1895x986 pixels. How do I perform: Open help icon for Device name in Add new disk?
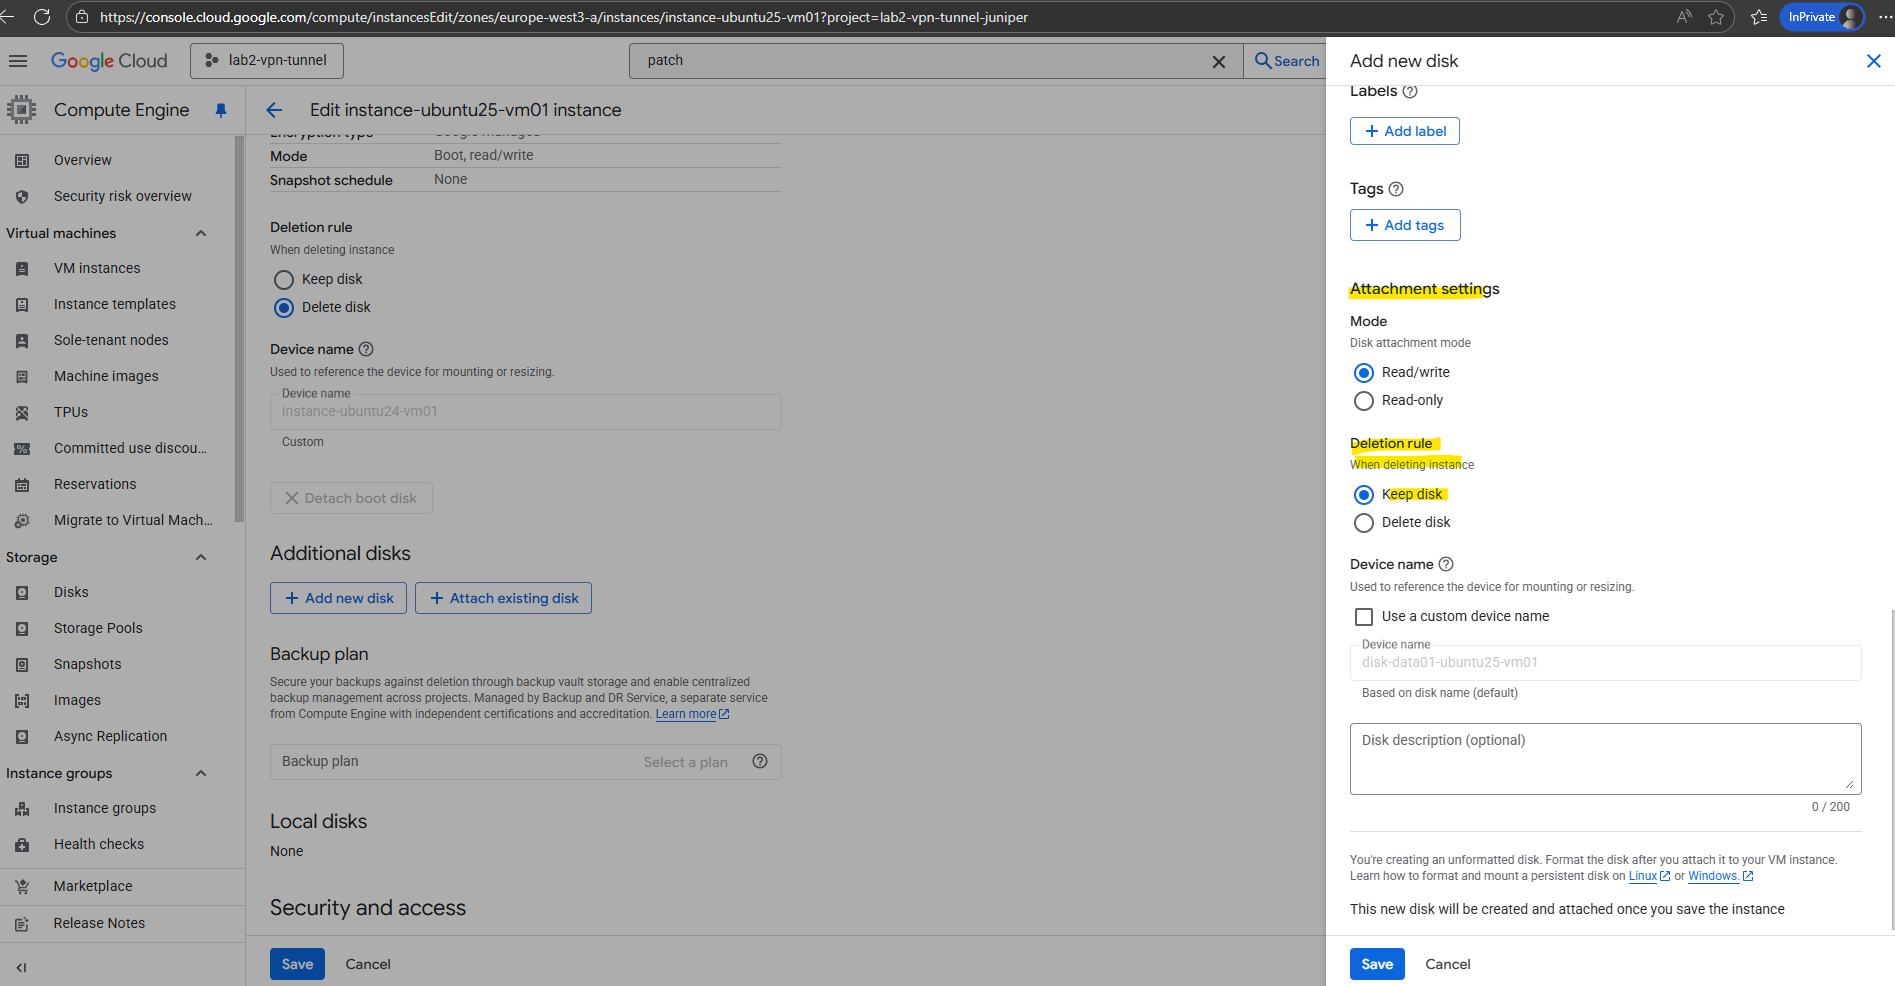[1446, 564]
